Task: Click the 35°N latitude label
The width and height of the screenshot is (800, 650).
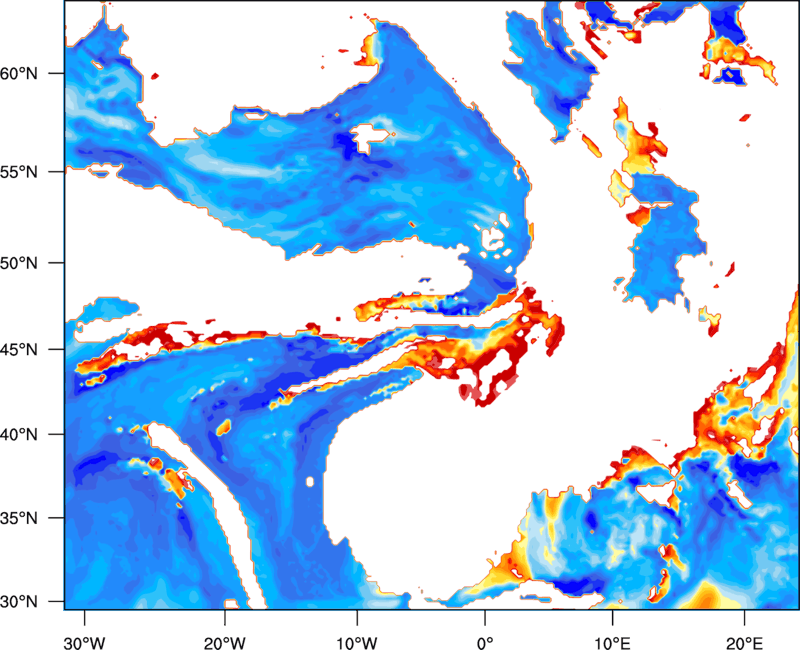Action: [x=19, y=518]
